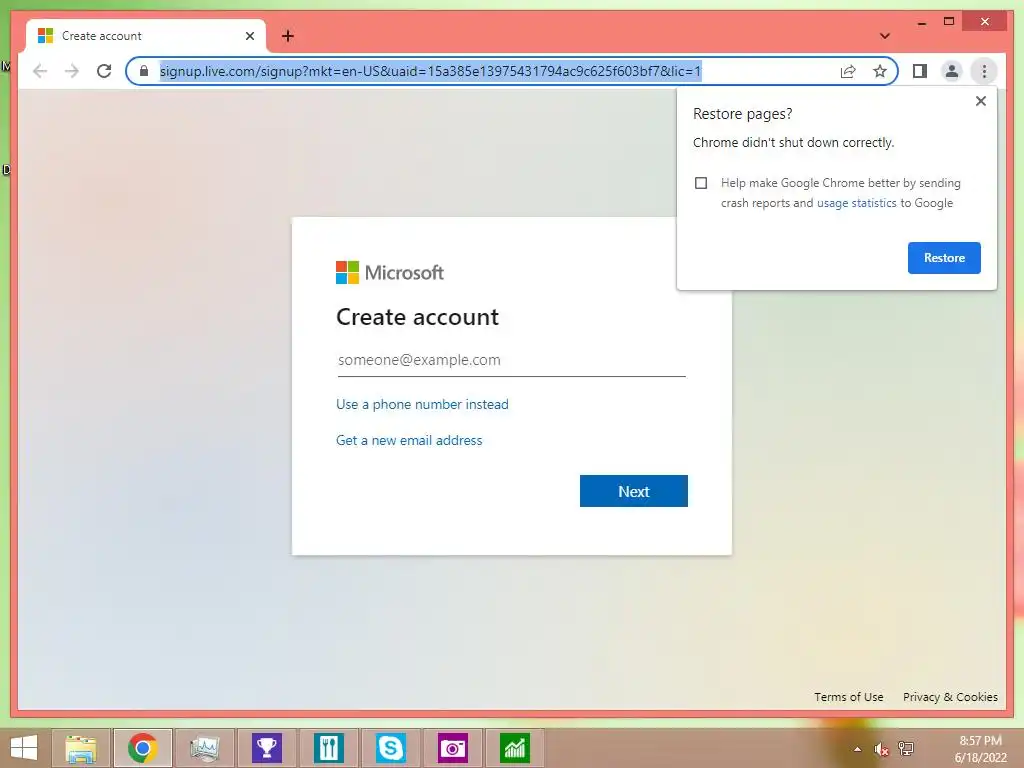Open Privacy & Cookies link
The image size is (1024, 768).
pos(950,697)
